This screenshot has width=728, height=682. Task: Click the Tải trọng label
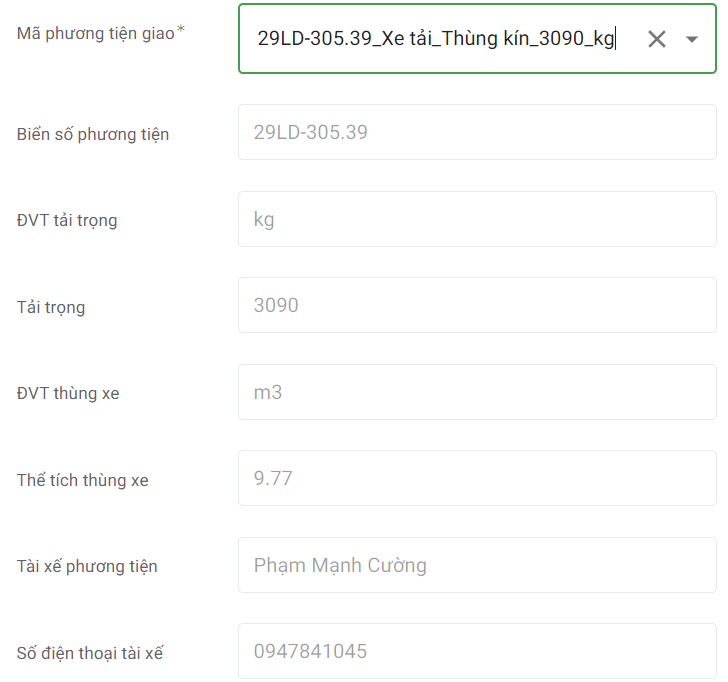coord(51,307)
